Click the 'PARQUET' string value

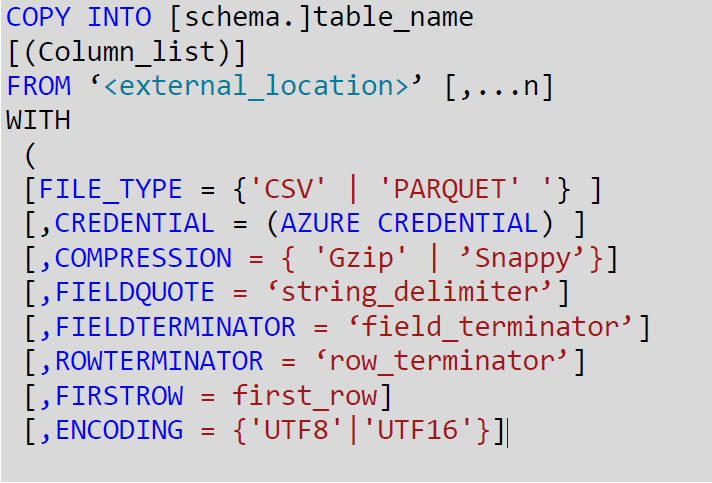449,189
